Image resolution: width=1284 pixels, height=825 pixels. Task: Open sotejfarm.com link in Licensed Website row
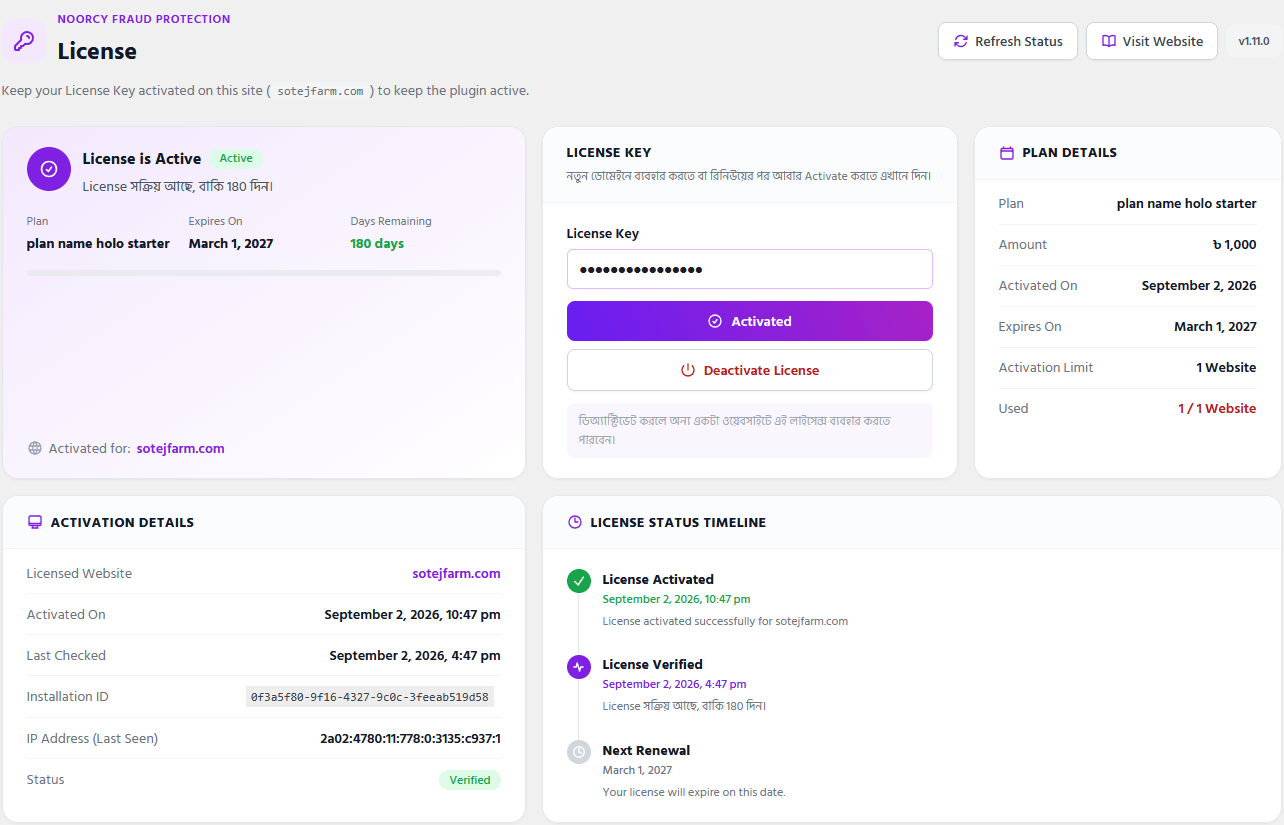pyautogui.click(x=456, y=573)
